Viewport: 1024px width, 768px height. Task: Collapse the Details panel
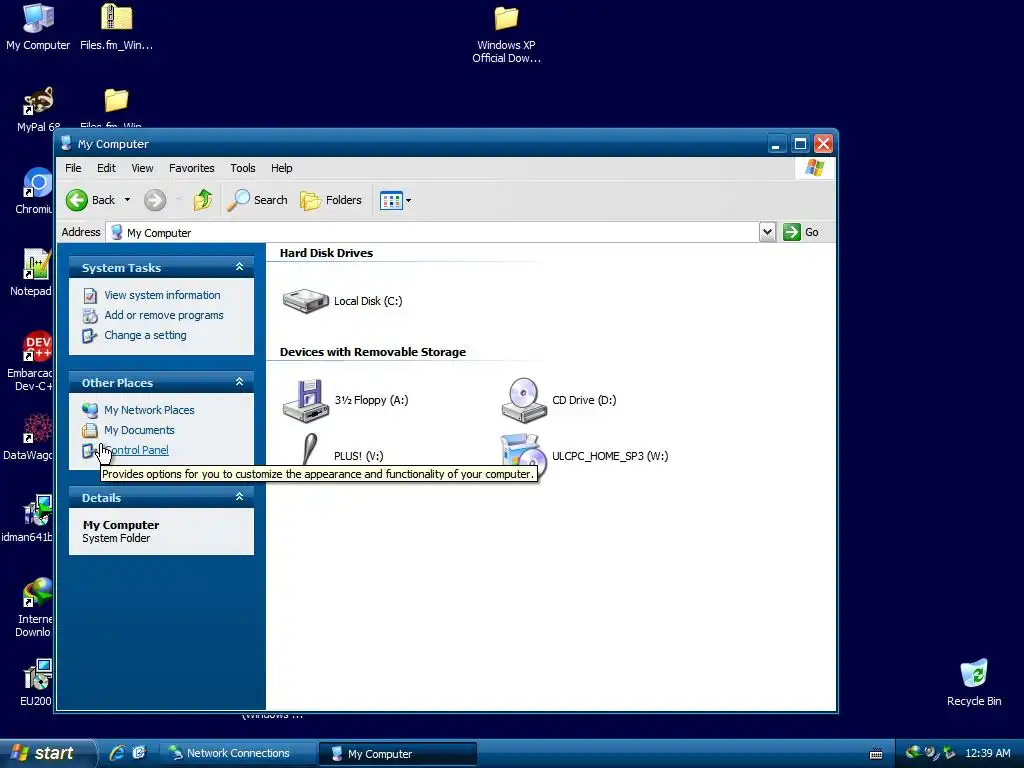240,497
